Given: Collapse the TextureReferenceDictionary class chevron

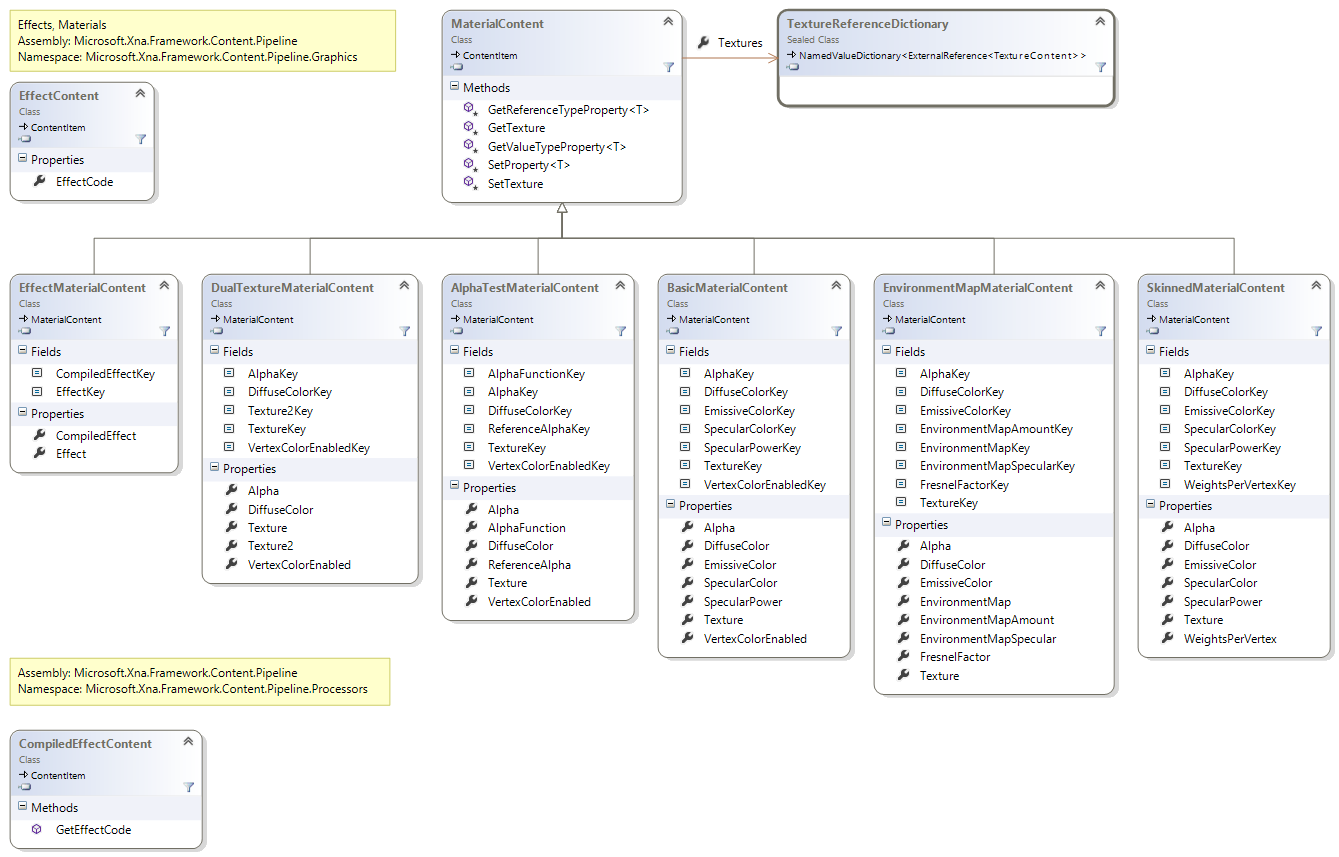Looking at the screenshot, I should [x=1100, y=21].
